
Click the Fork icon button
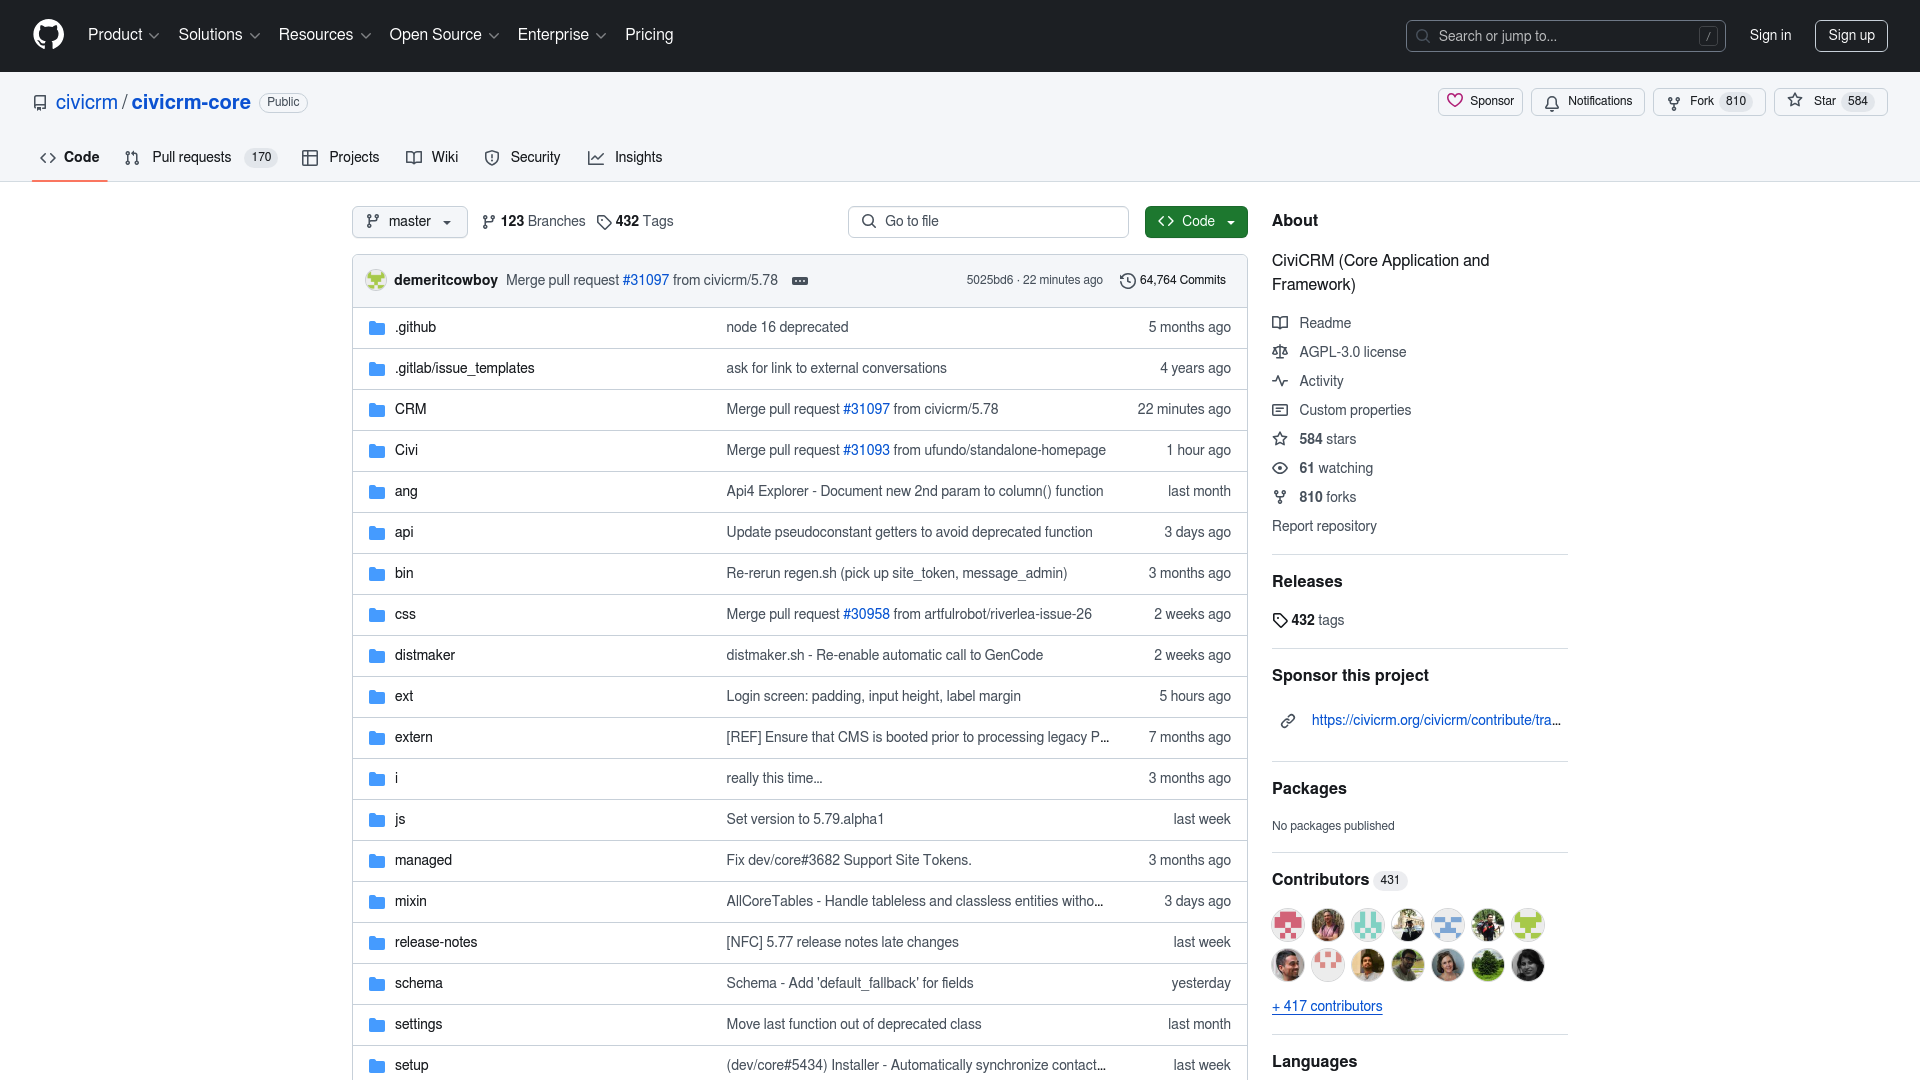pyautogui.click(x=1674, y=102)
